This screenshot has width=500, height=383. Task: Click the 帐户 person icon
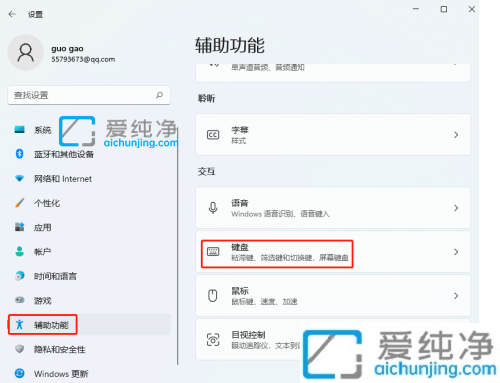20,251
